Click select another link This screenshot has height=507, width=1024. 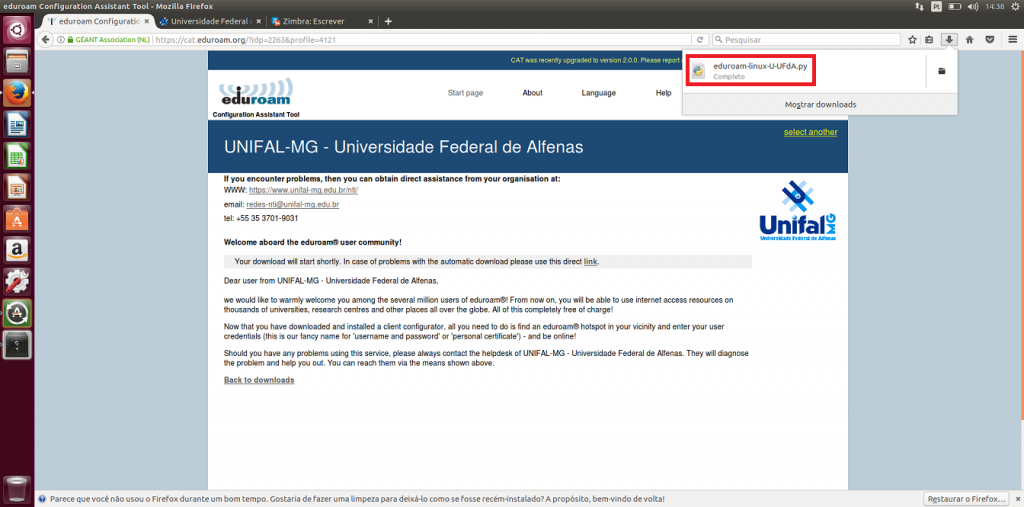pos(810,132)
